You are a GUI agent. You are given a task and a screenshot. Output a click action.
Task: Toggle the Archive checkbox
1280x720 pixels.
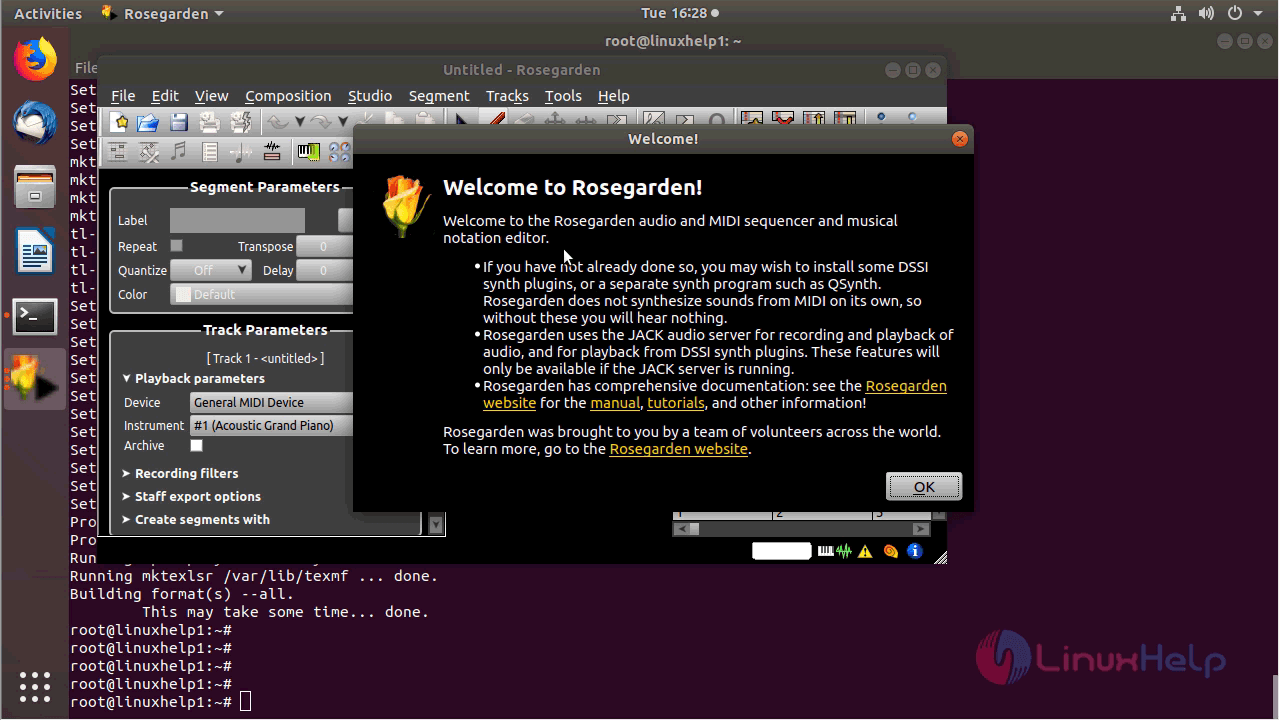pyautogui.click(x=196, y=446)
